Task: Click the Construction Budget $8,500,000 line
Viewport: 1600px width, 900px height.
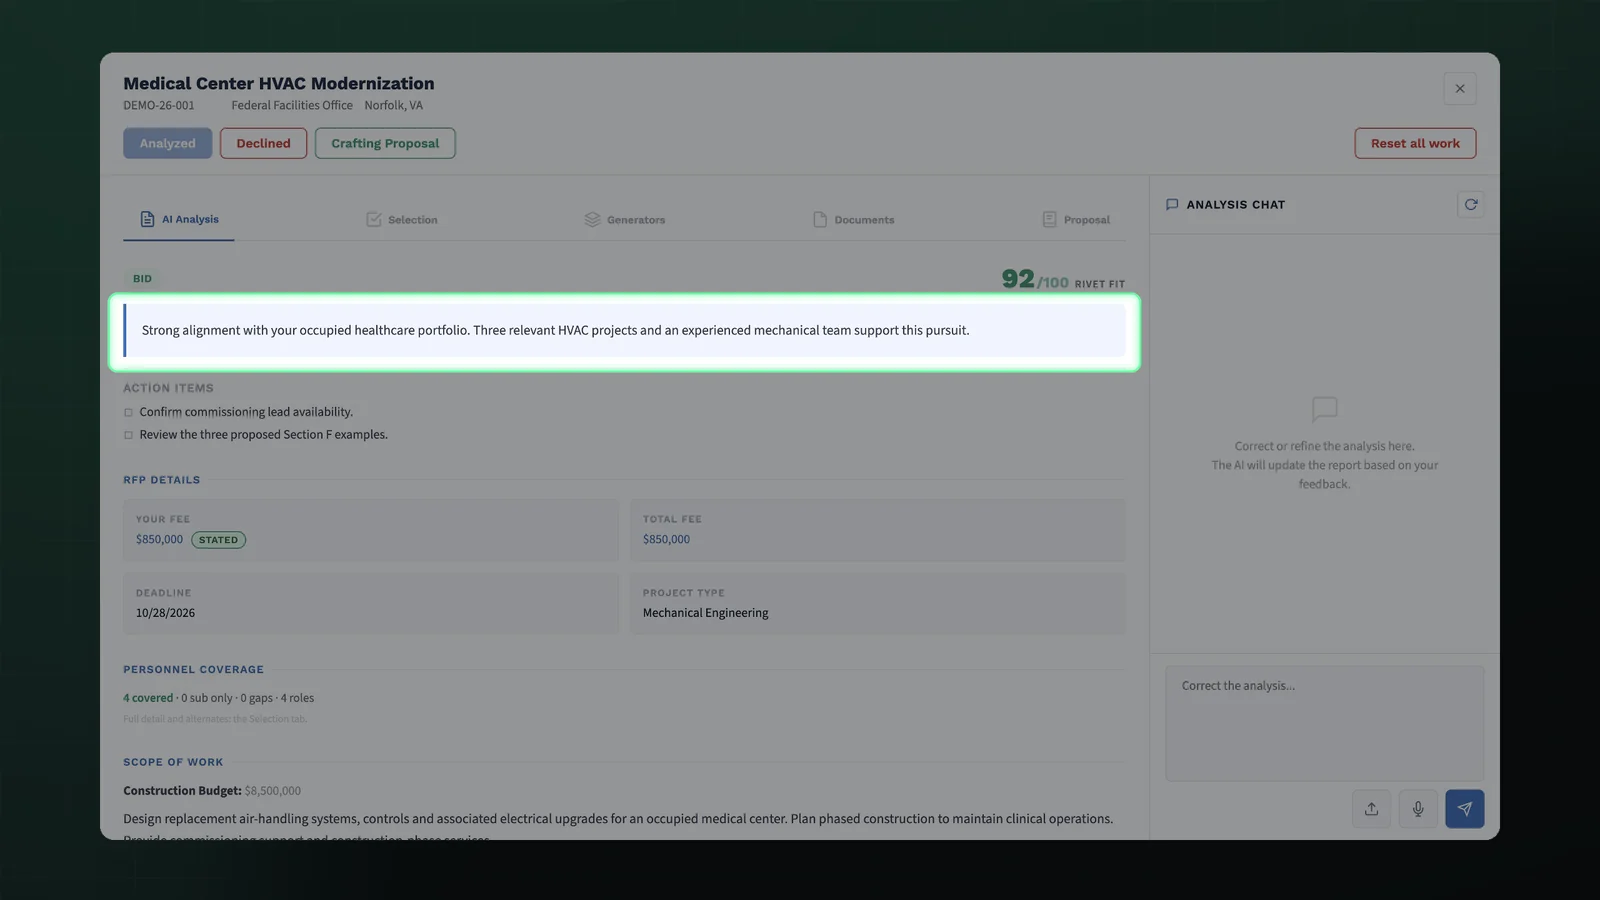Action: click(212, 791)
